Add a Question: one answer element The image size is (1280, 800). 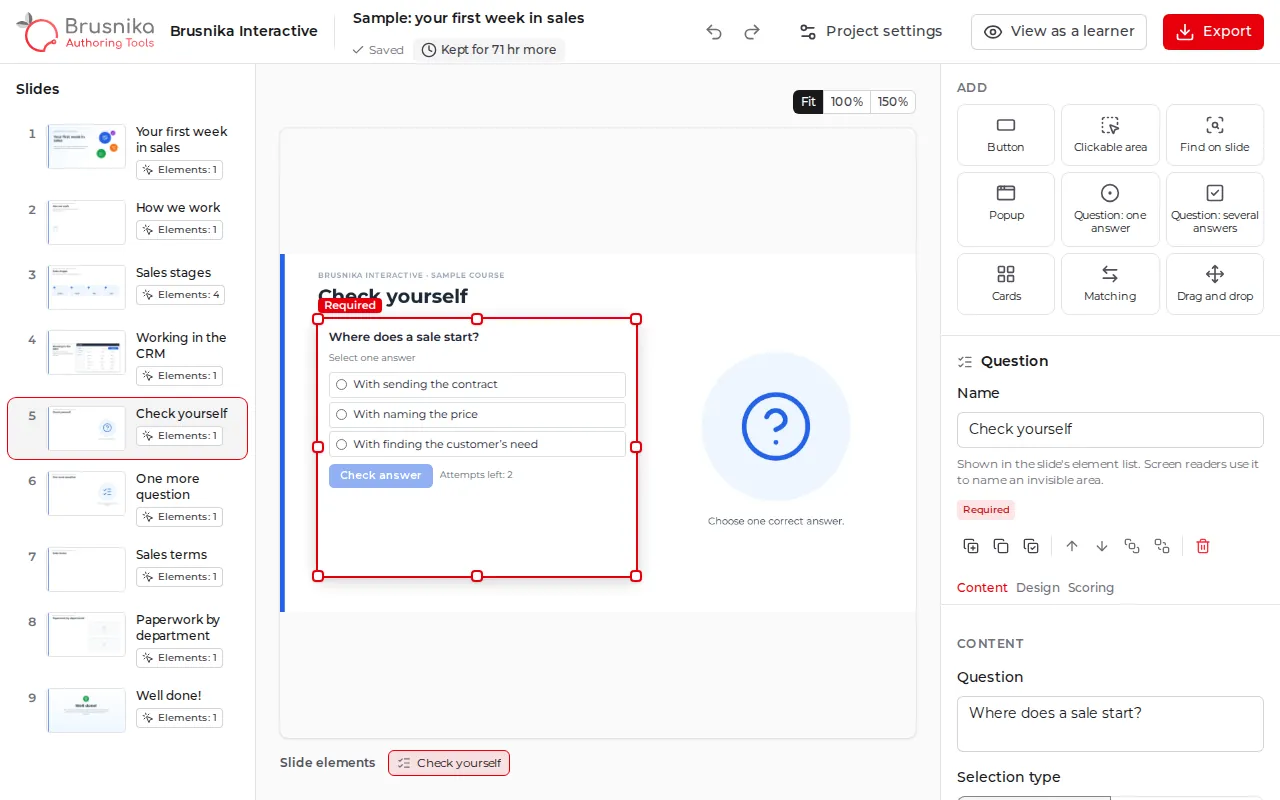point(1110,209)
